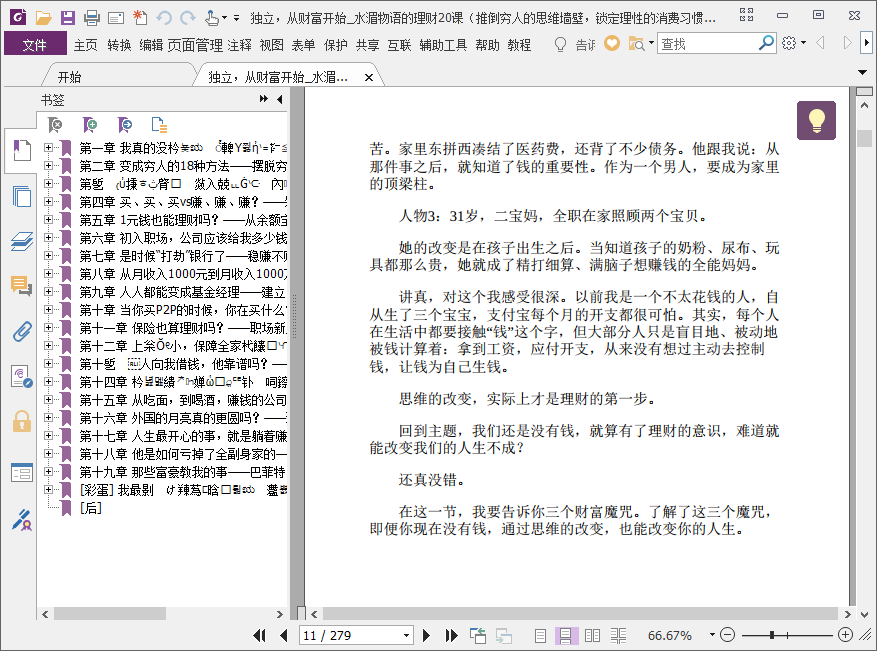
Task: Click the undo arrow in the toolbar
Action: click(163, 18)
